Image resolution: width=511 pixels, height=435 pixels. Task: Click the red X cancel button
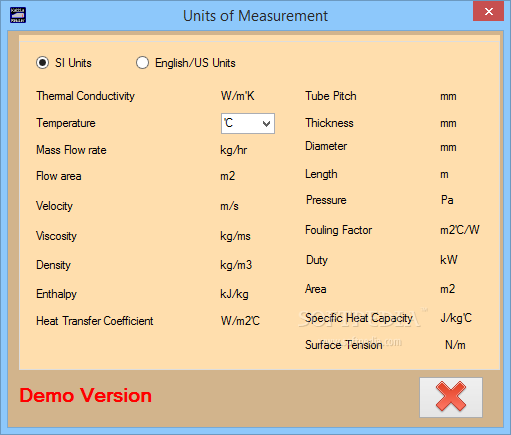[451, 397]
